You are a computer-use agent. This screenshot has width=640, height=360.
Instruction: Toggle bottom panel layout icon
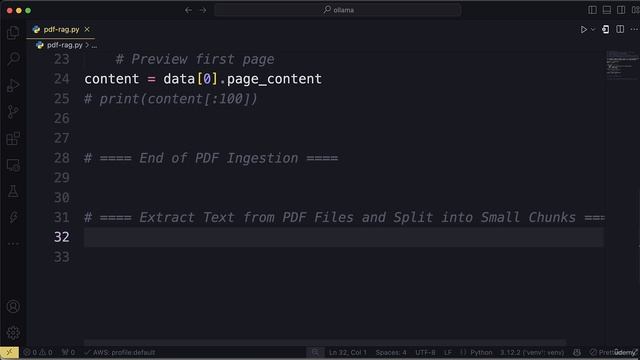coord(607,10)
